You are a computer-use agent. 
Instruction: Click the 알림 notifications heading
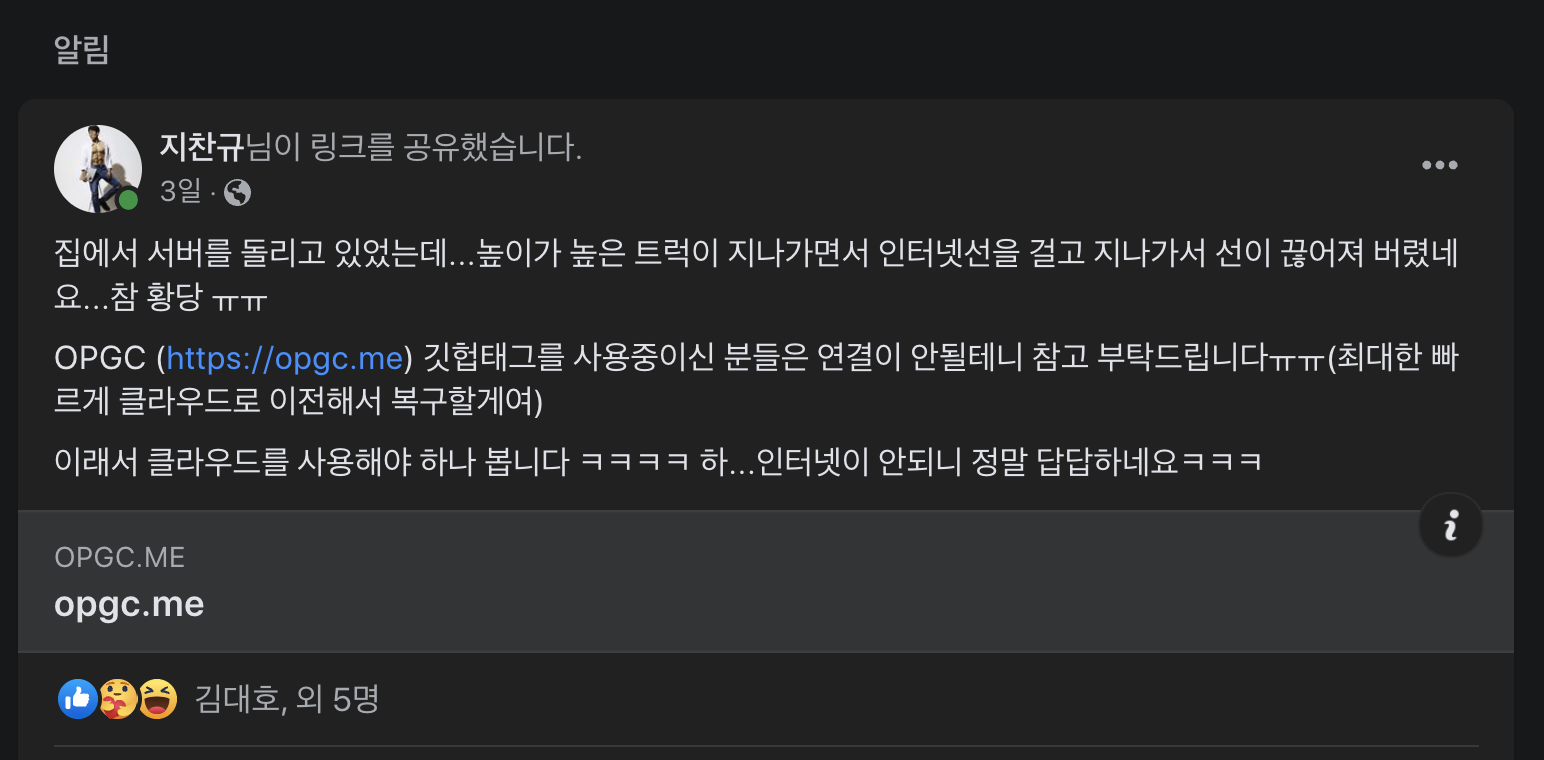tap(81, 49)
